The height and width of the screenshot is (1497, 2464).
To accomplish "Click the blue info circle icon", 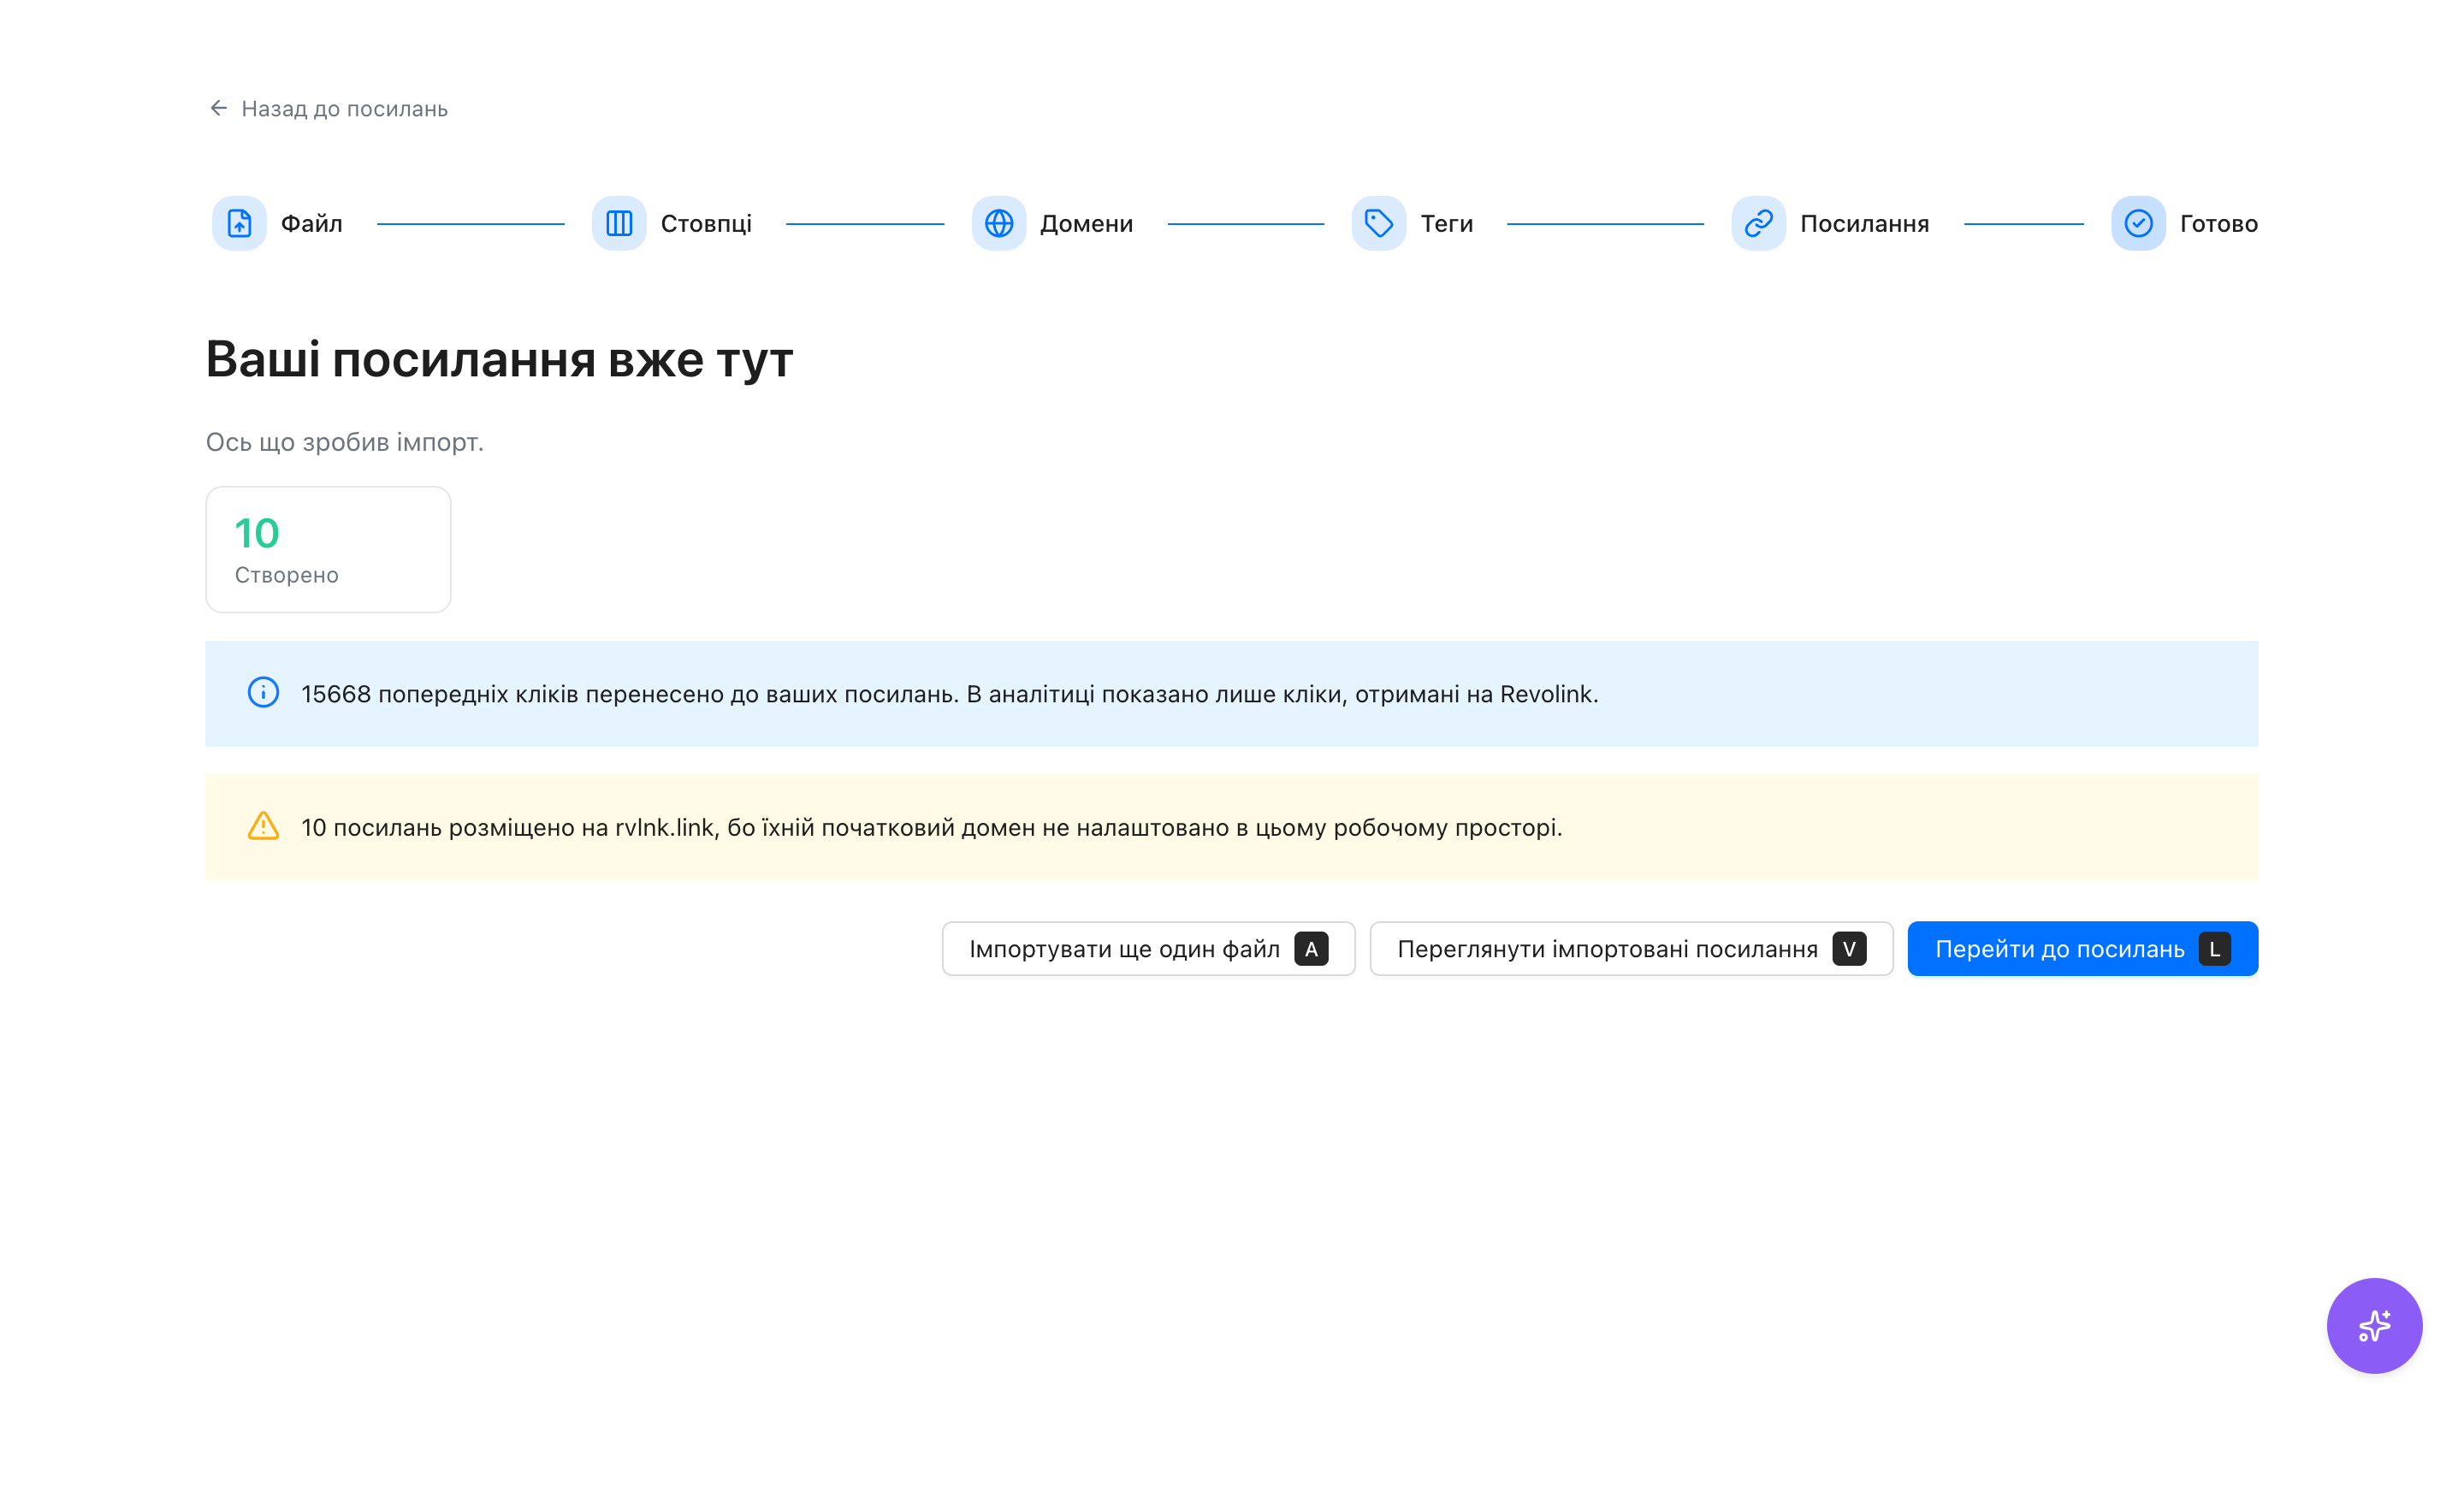I will (x=263, y=693).
